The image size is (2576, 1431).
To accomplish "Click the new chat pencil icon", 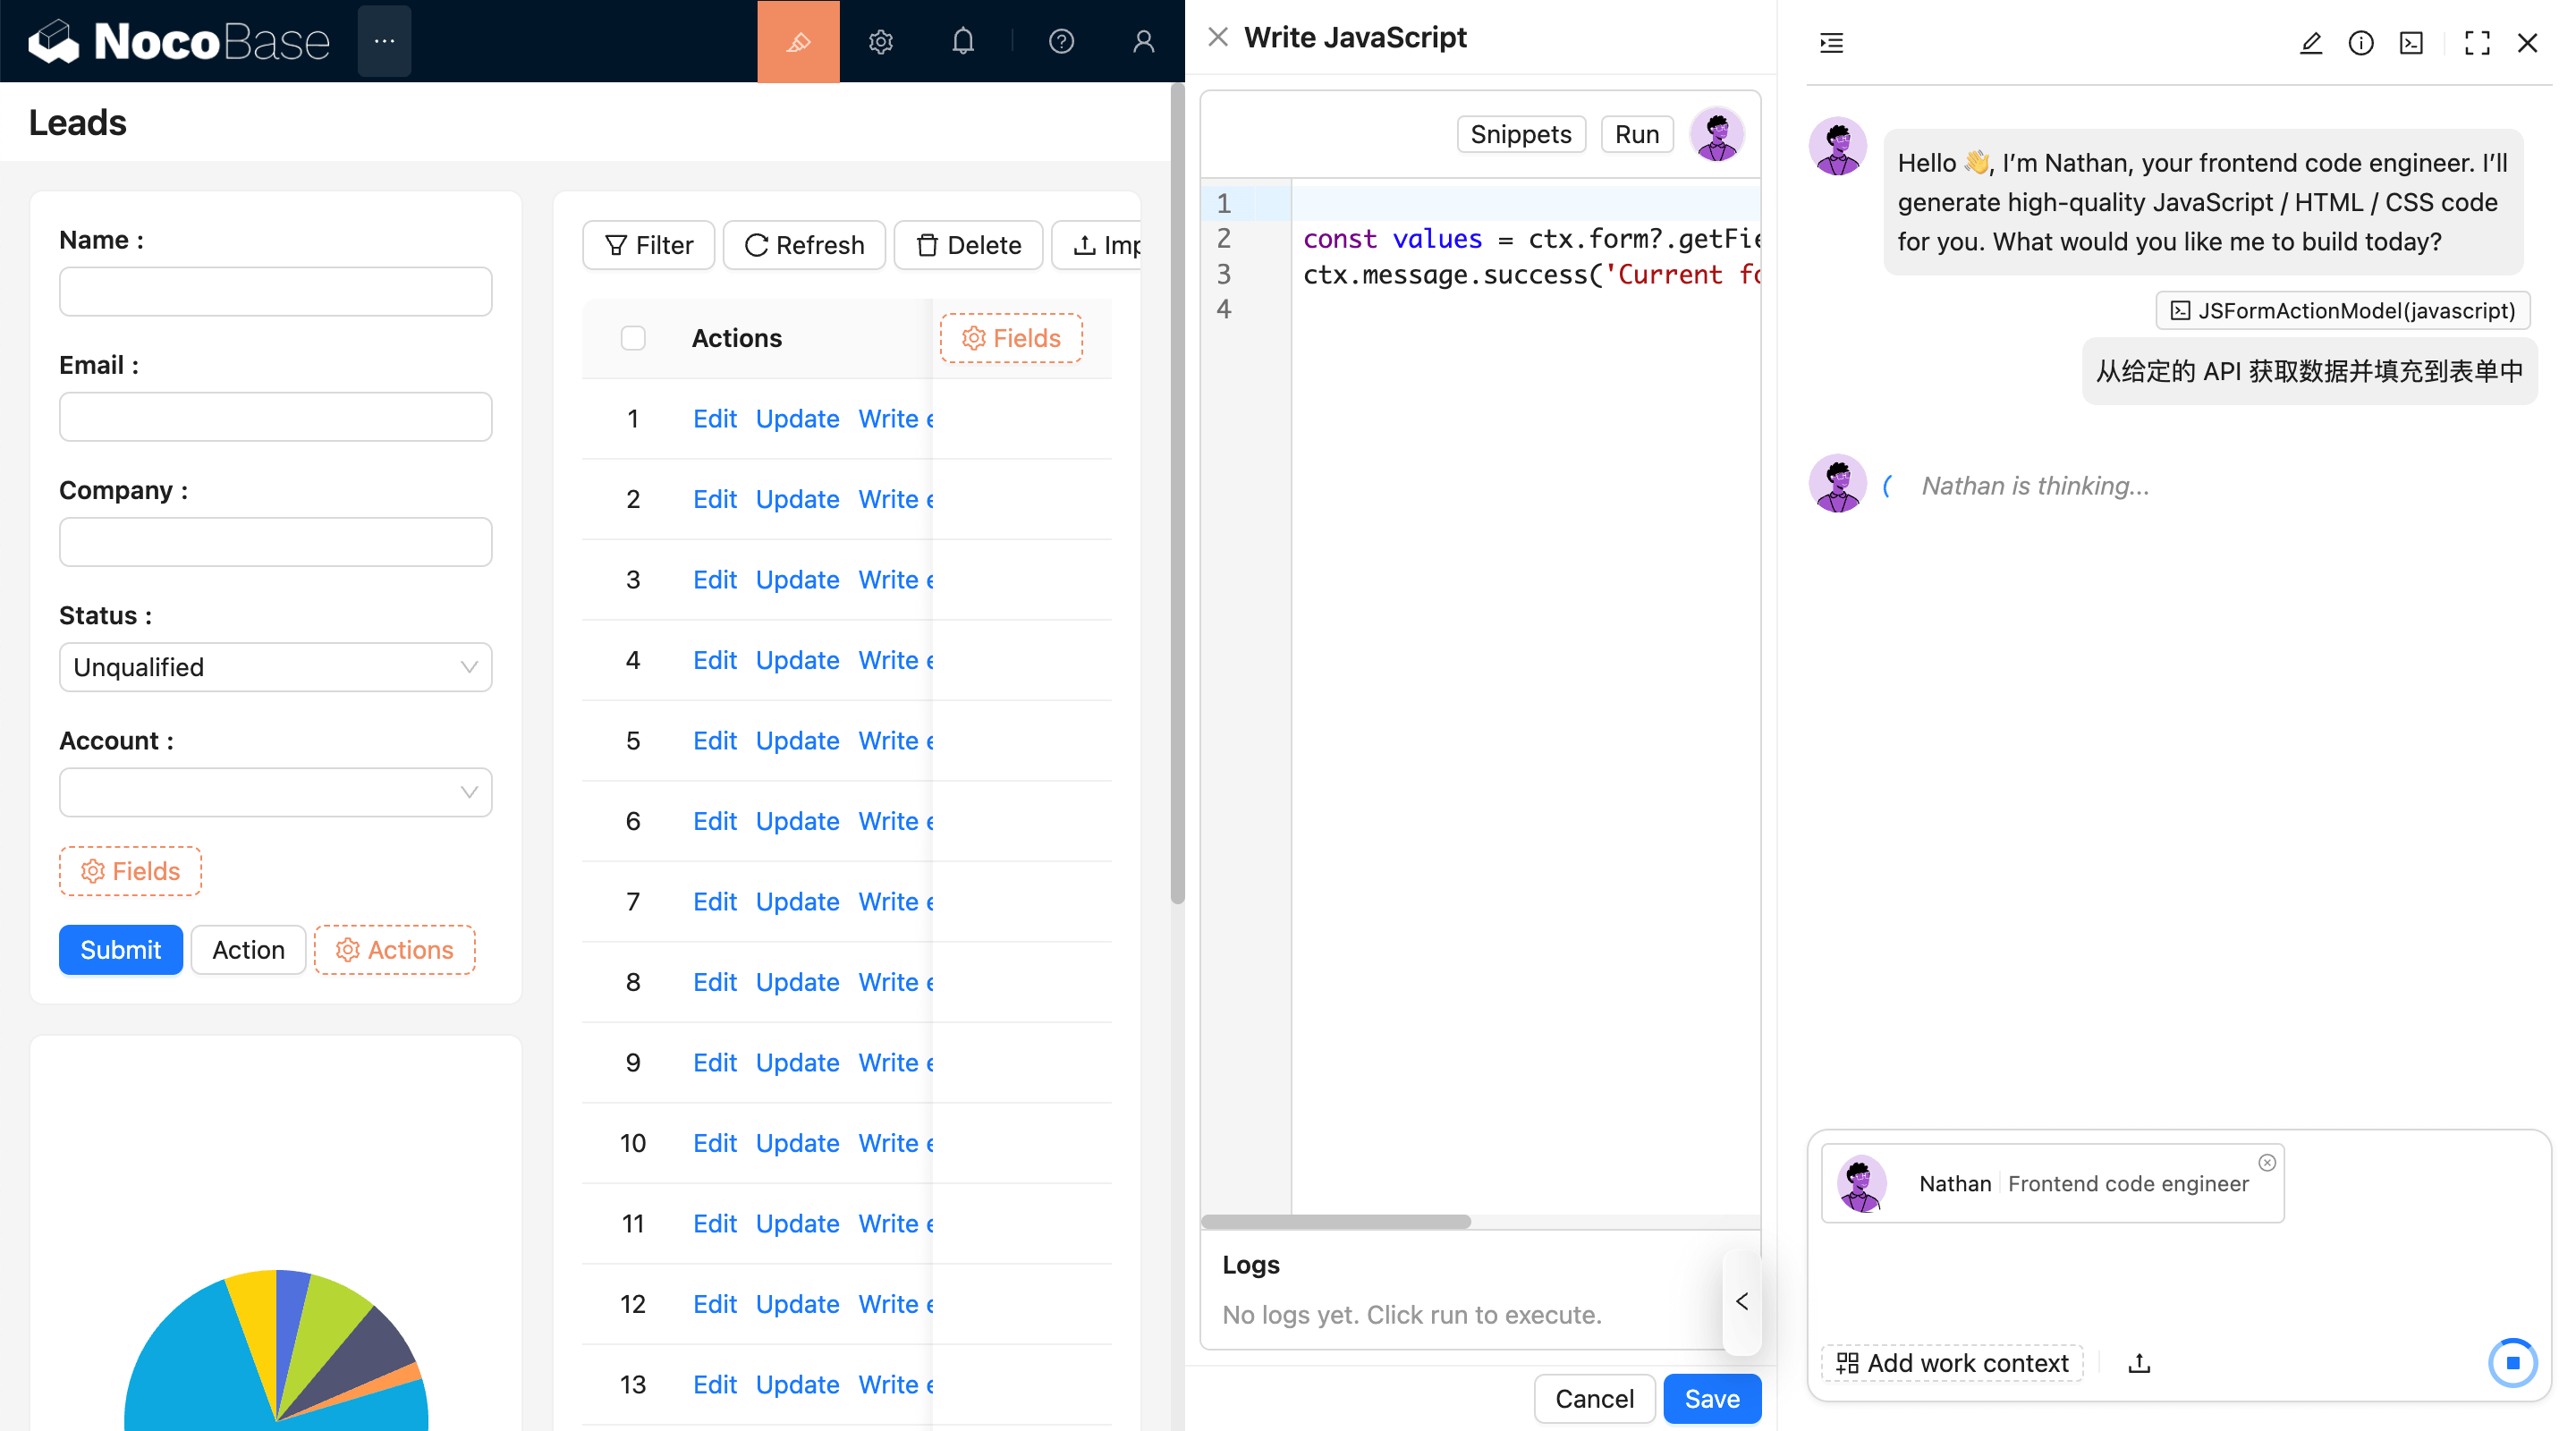I will (x=2310, y=43).
